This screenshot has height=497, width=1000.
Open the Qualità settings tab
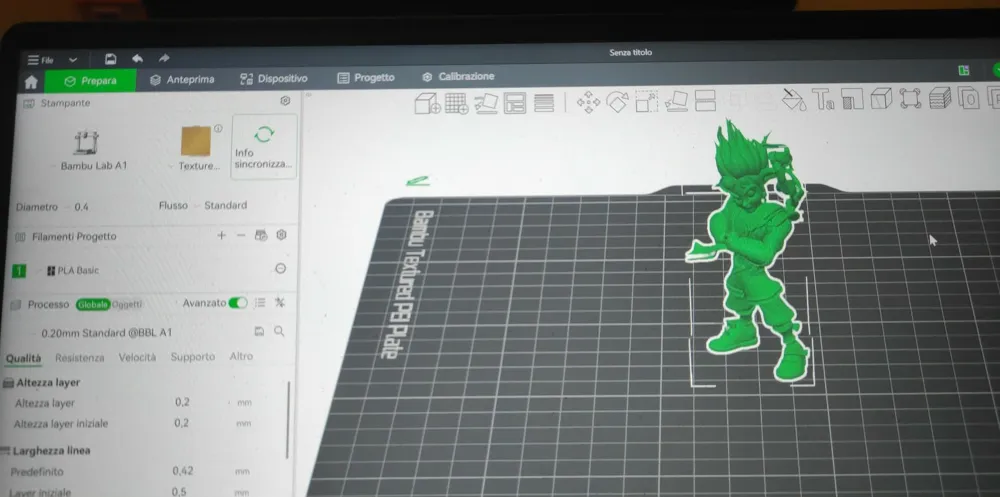[24, 359]
